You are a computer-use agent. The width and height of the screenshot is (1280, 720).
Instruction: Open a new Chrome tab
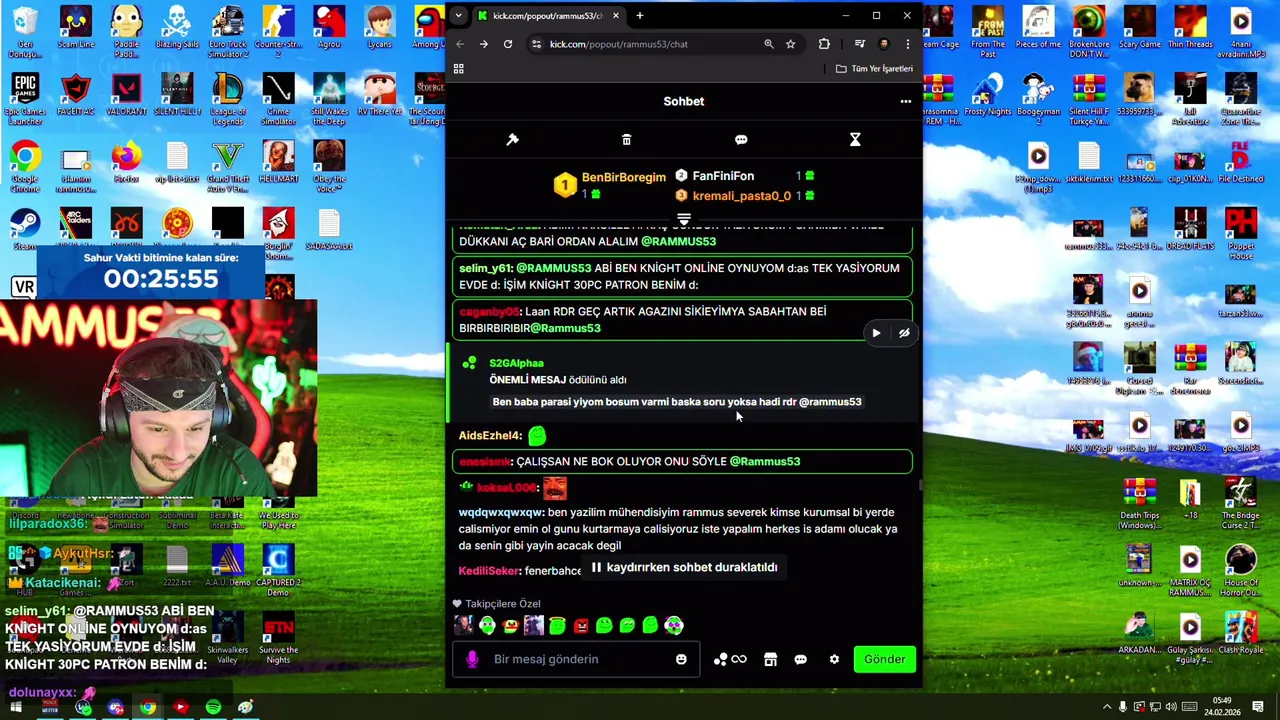tap(639, 15)
